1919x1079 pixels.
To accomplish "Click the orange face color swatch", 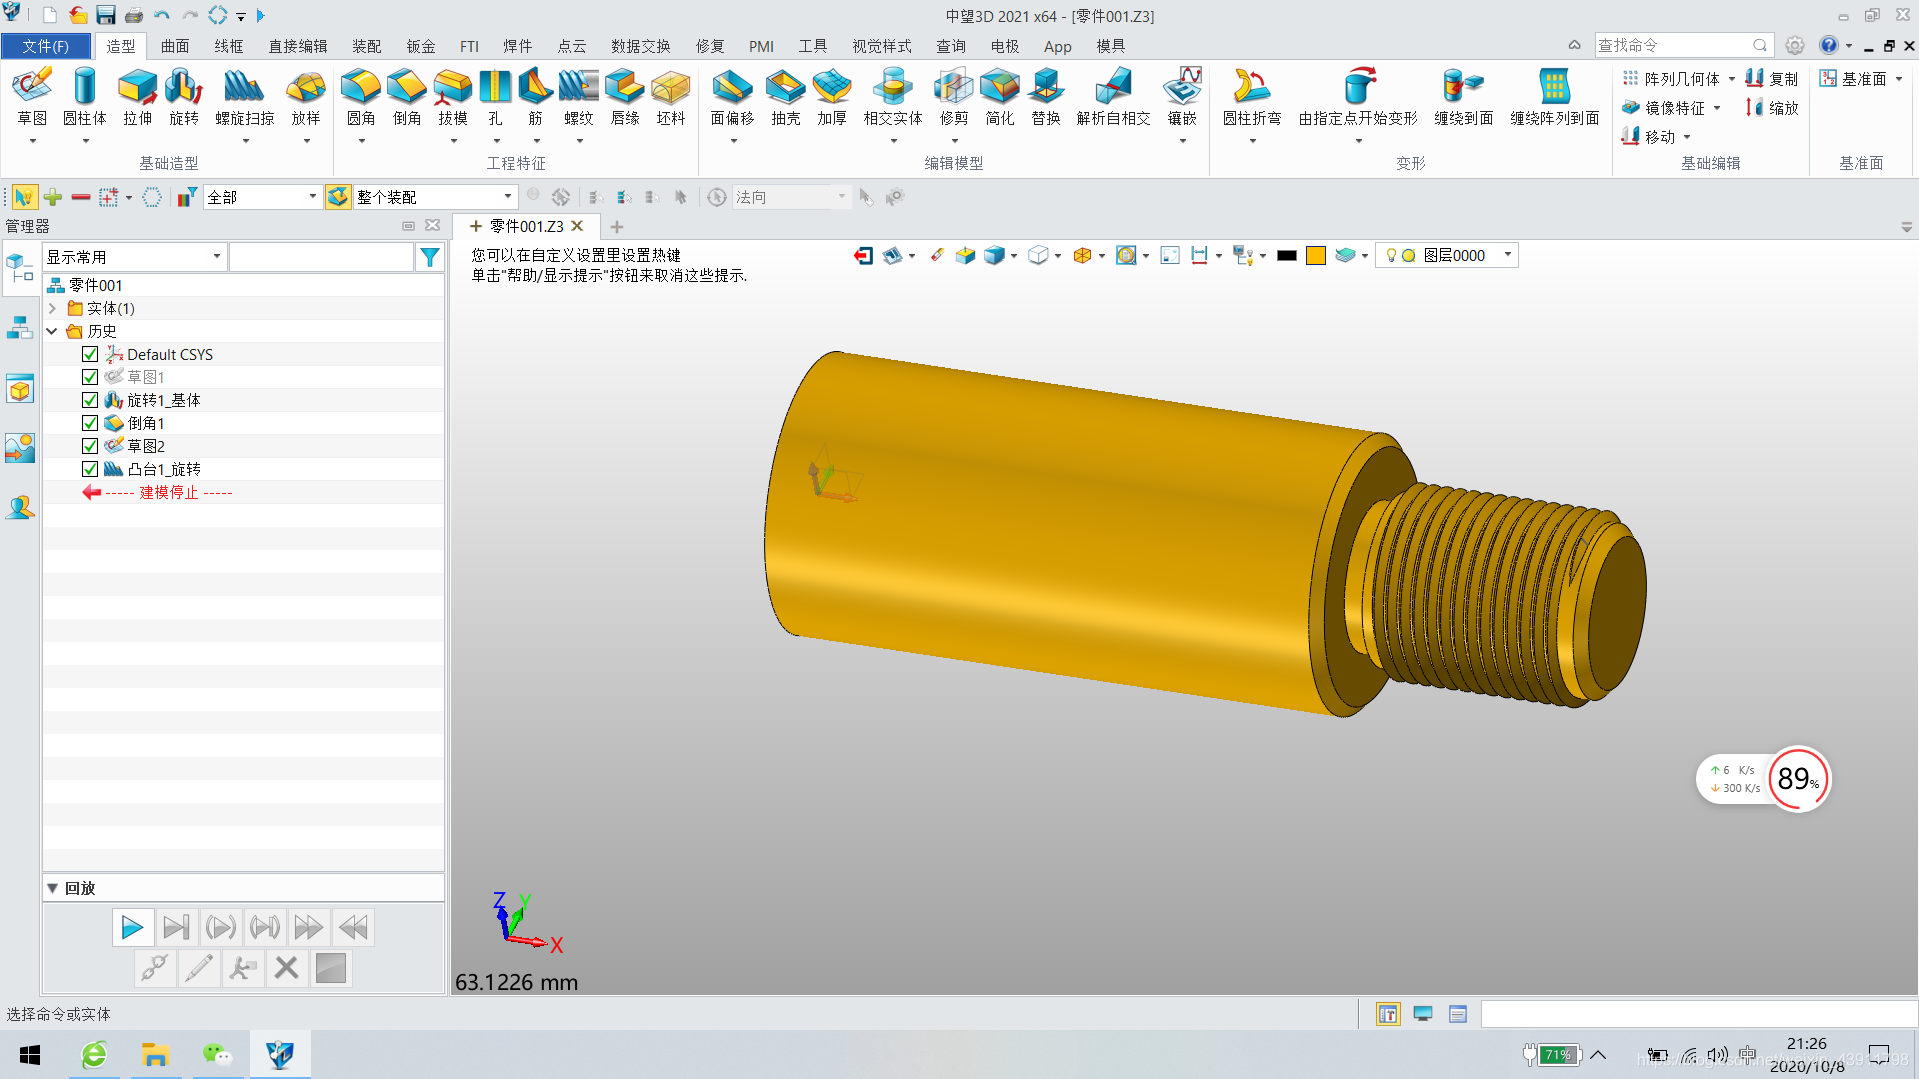I will pyautogui.click(x=1316, y=256).
